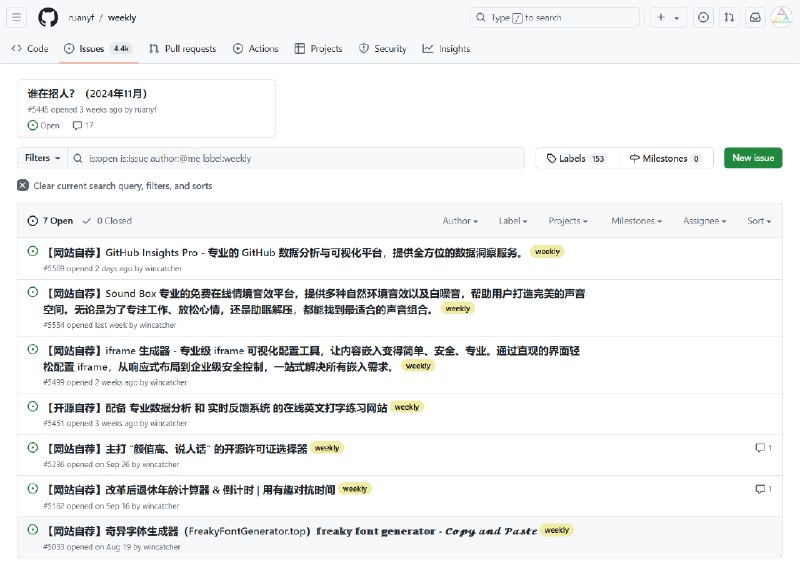Open the 开源许可证选择器 issue
Image resolution: width=800 pixels, height=569 pixels.
pyautogui.click(x=176, y=449)
